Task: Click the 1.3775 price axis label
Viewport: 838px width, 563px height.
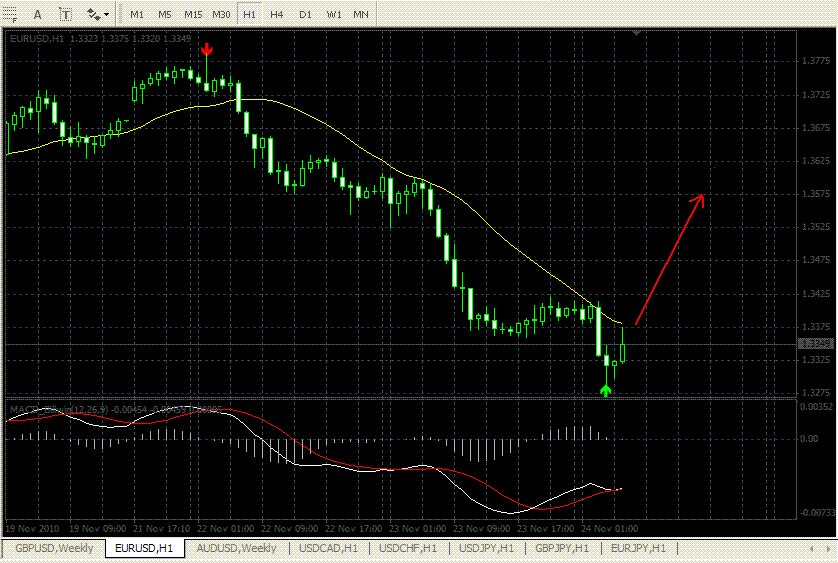Action: (x=816, y=61)
